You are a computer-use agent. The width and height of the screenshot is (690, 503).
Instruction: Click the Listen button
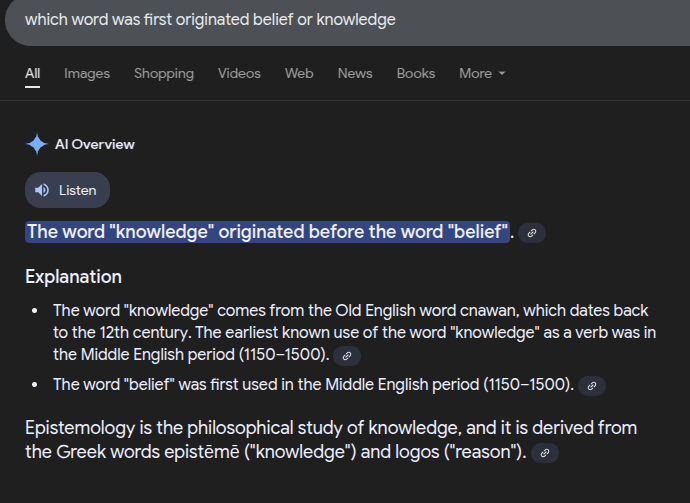coord(67,190)
